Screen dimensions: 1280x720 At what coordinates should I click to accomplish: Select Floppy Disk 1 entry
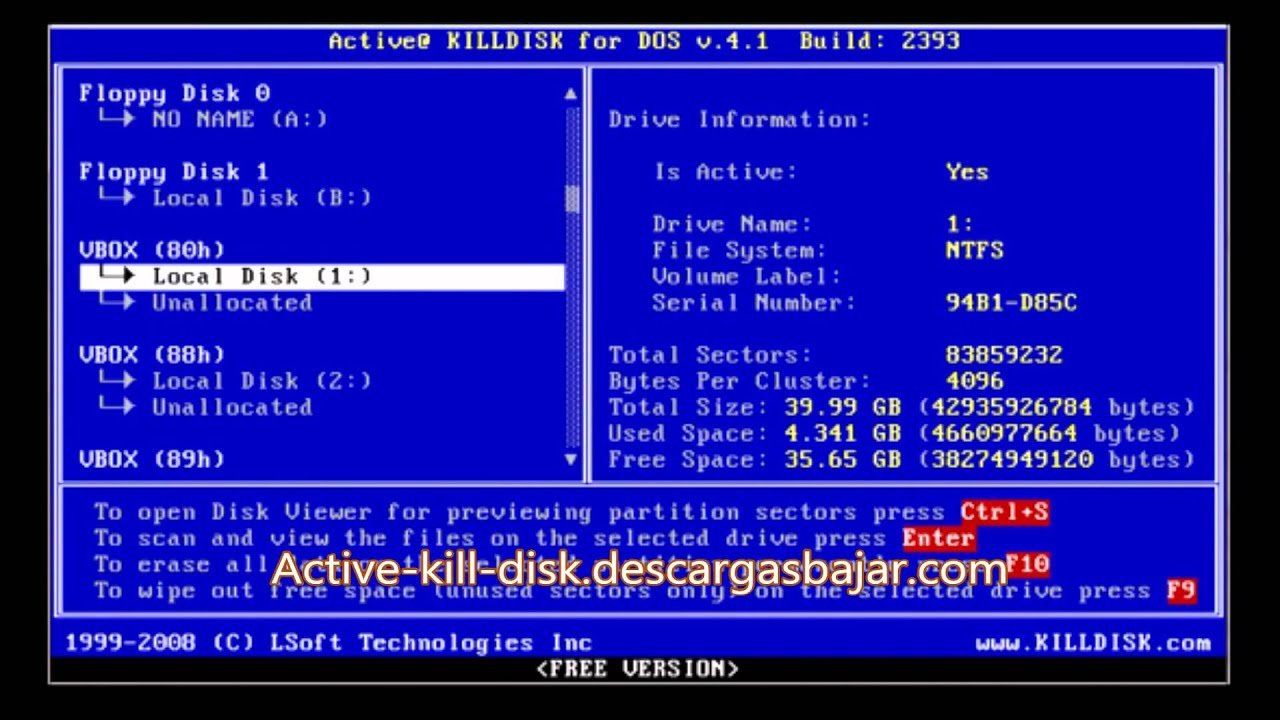(174, 172)
